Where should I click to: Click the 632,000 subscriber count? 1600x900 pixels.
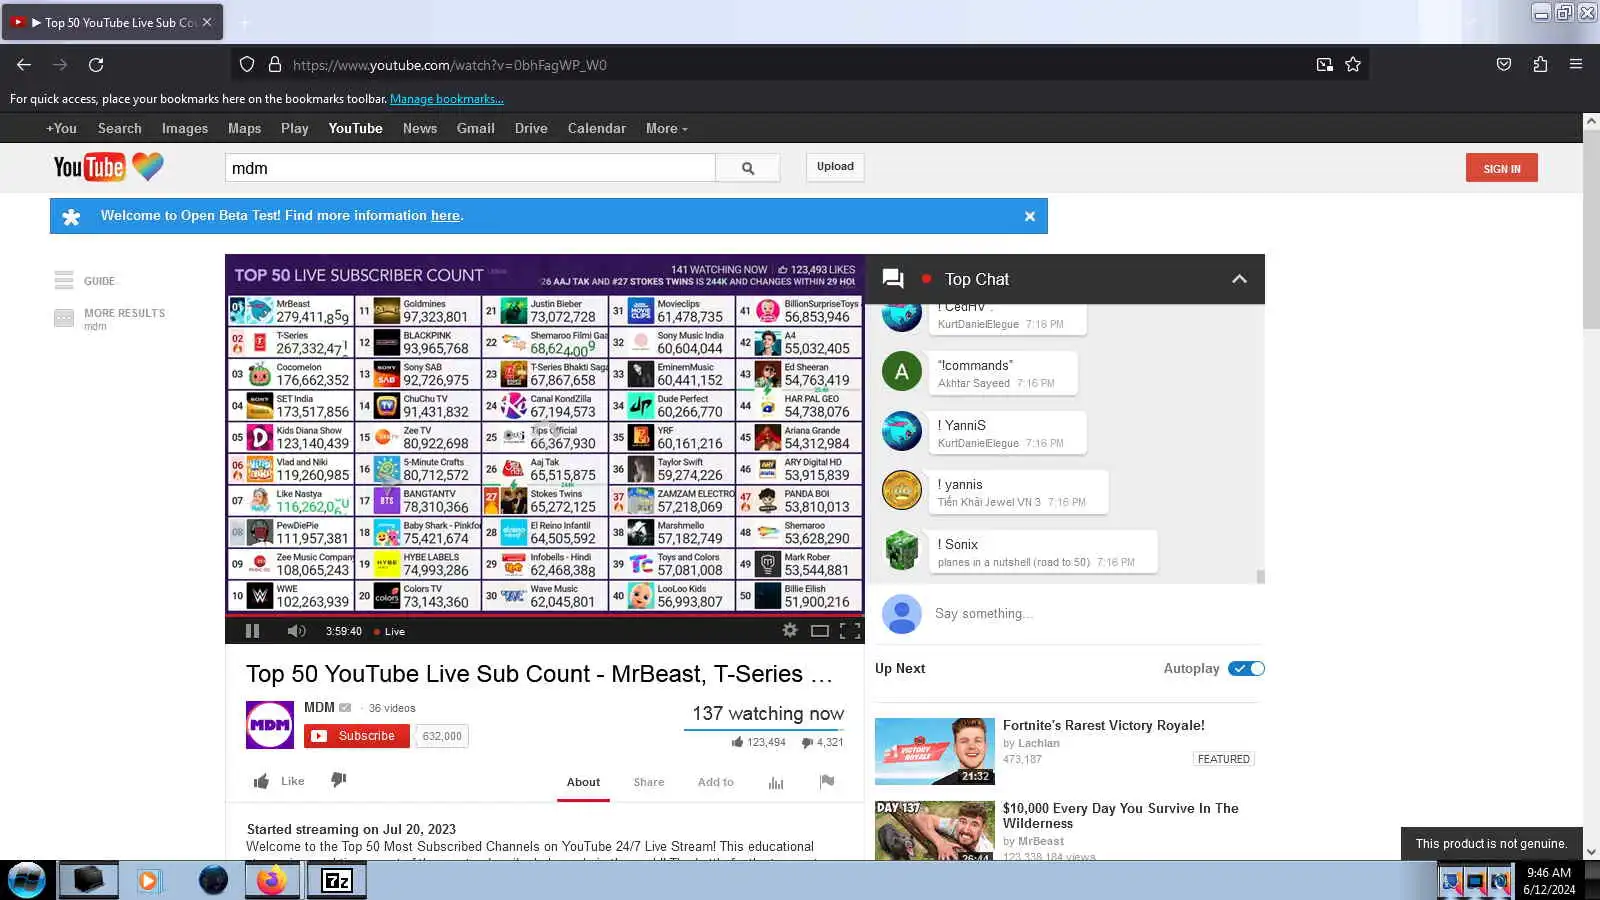coord(442,736)
